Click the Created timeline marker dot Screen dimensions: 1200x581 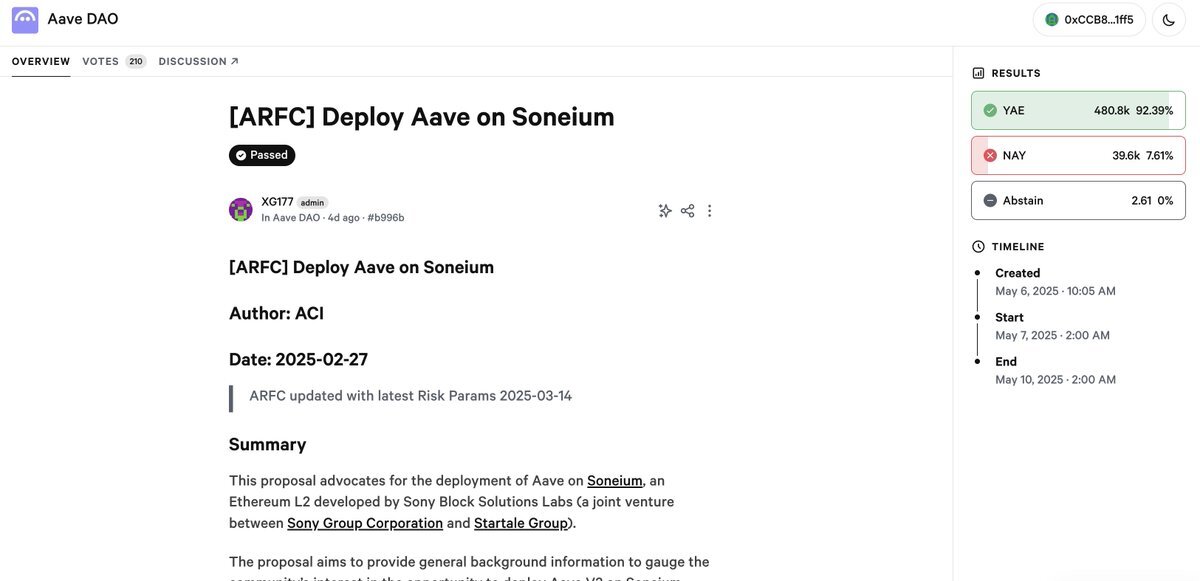pyautogui.click(x=977, y=272)
